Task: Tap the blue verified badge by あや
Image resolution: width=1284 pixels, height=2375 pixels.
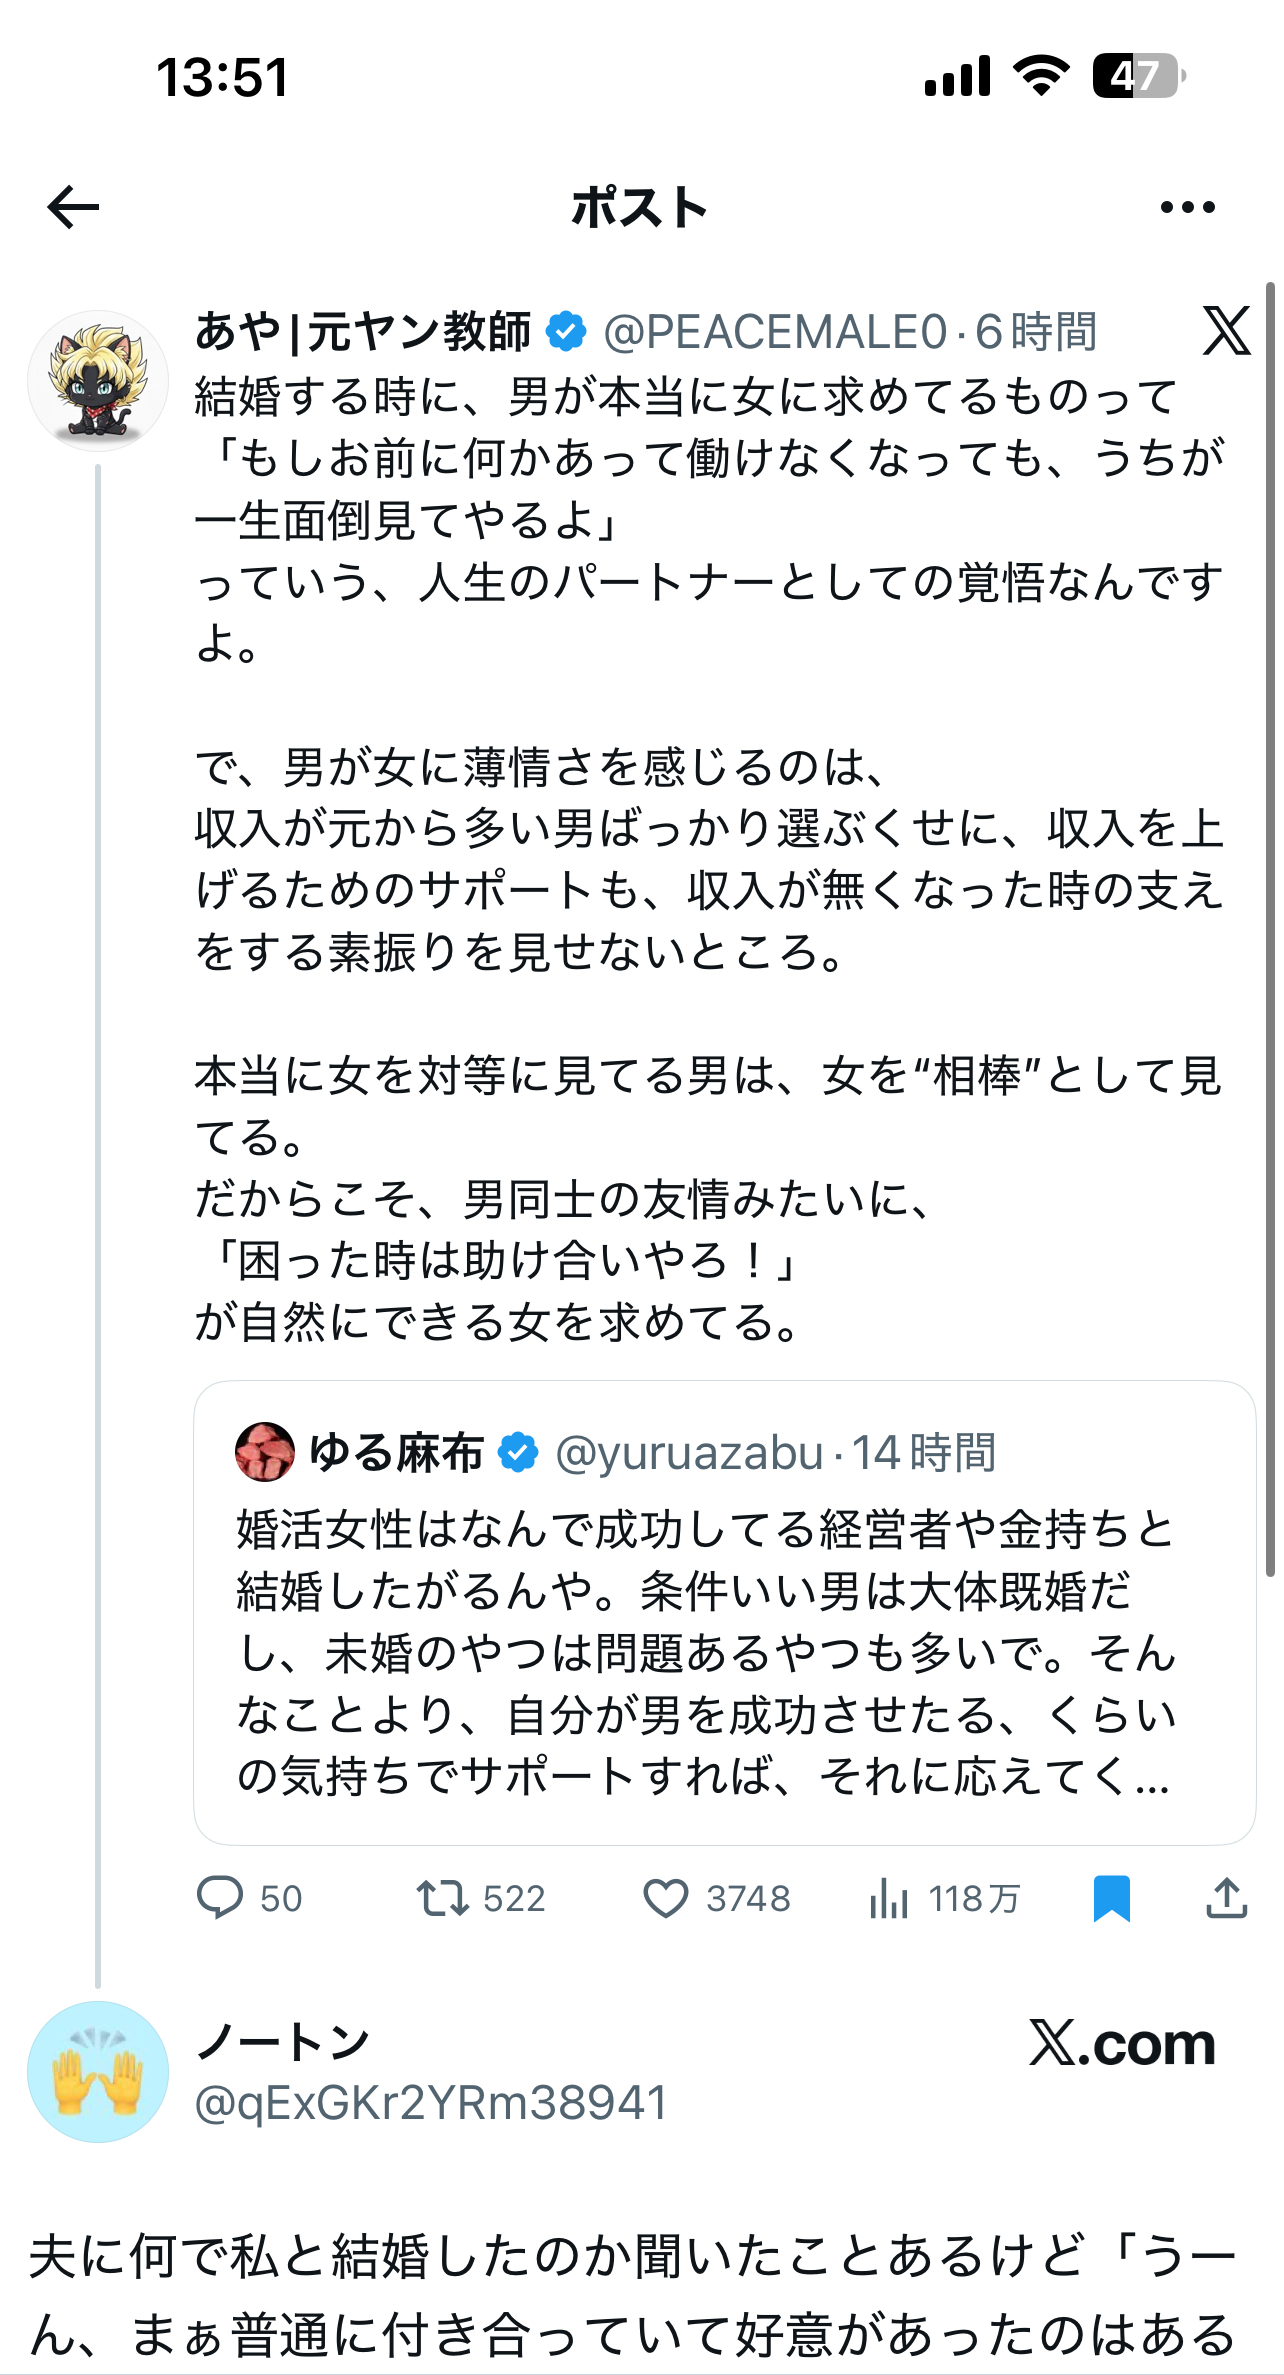Action: [567, 332]
